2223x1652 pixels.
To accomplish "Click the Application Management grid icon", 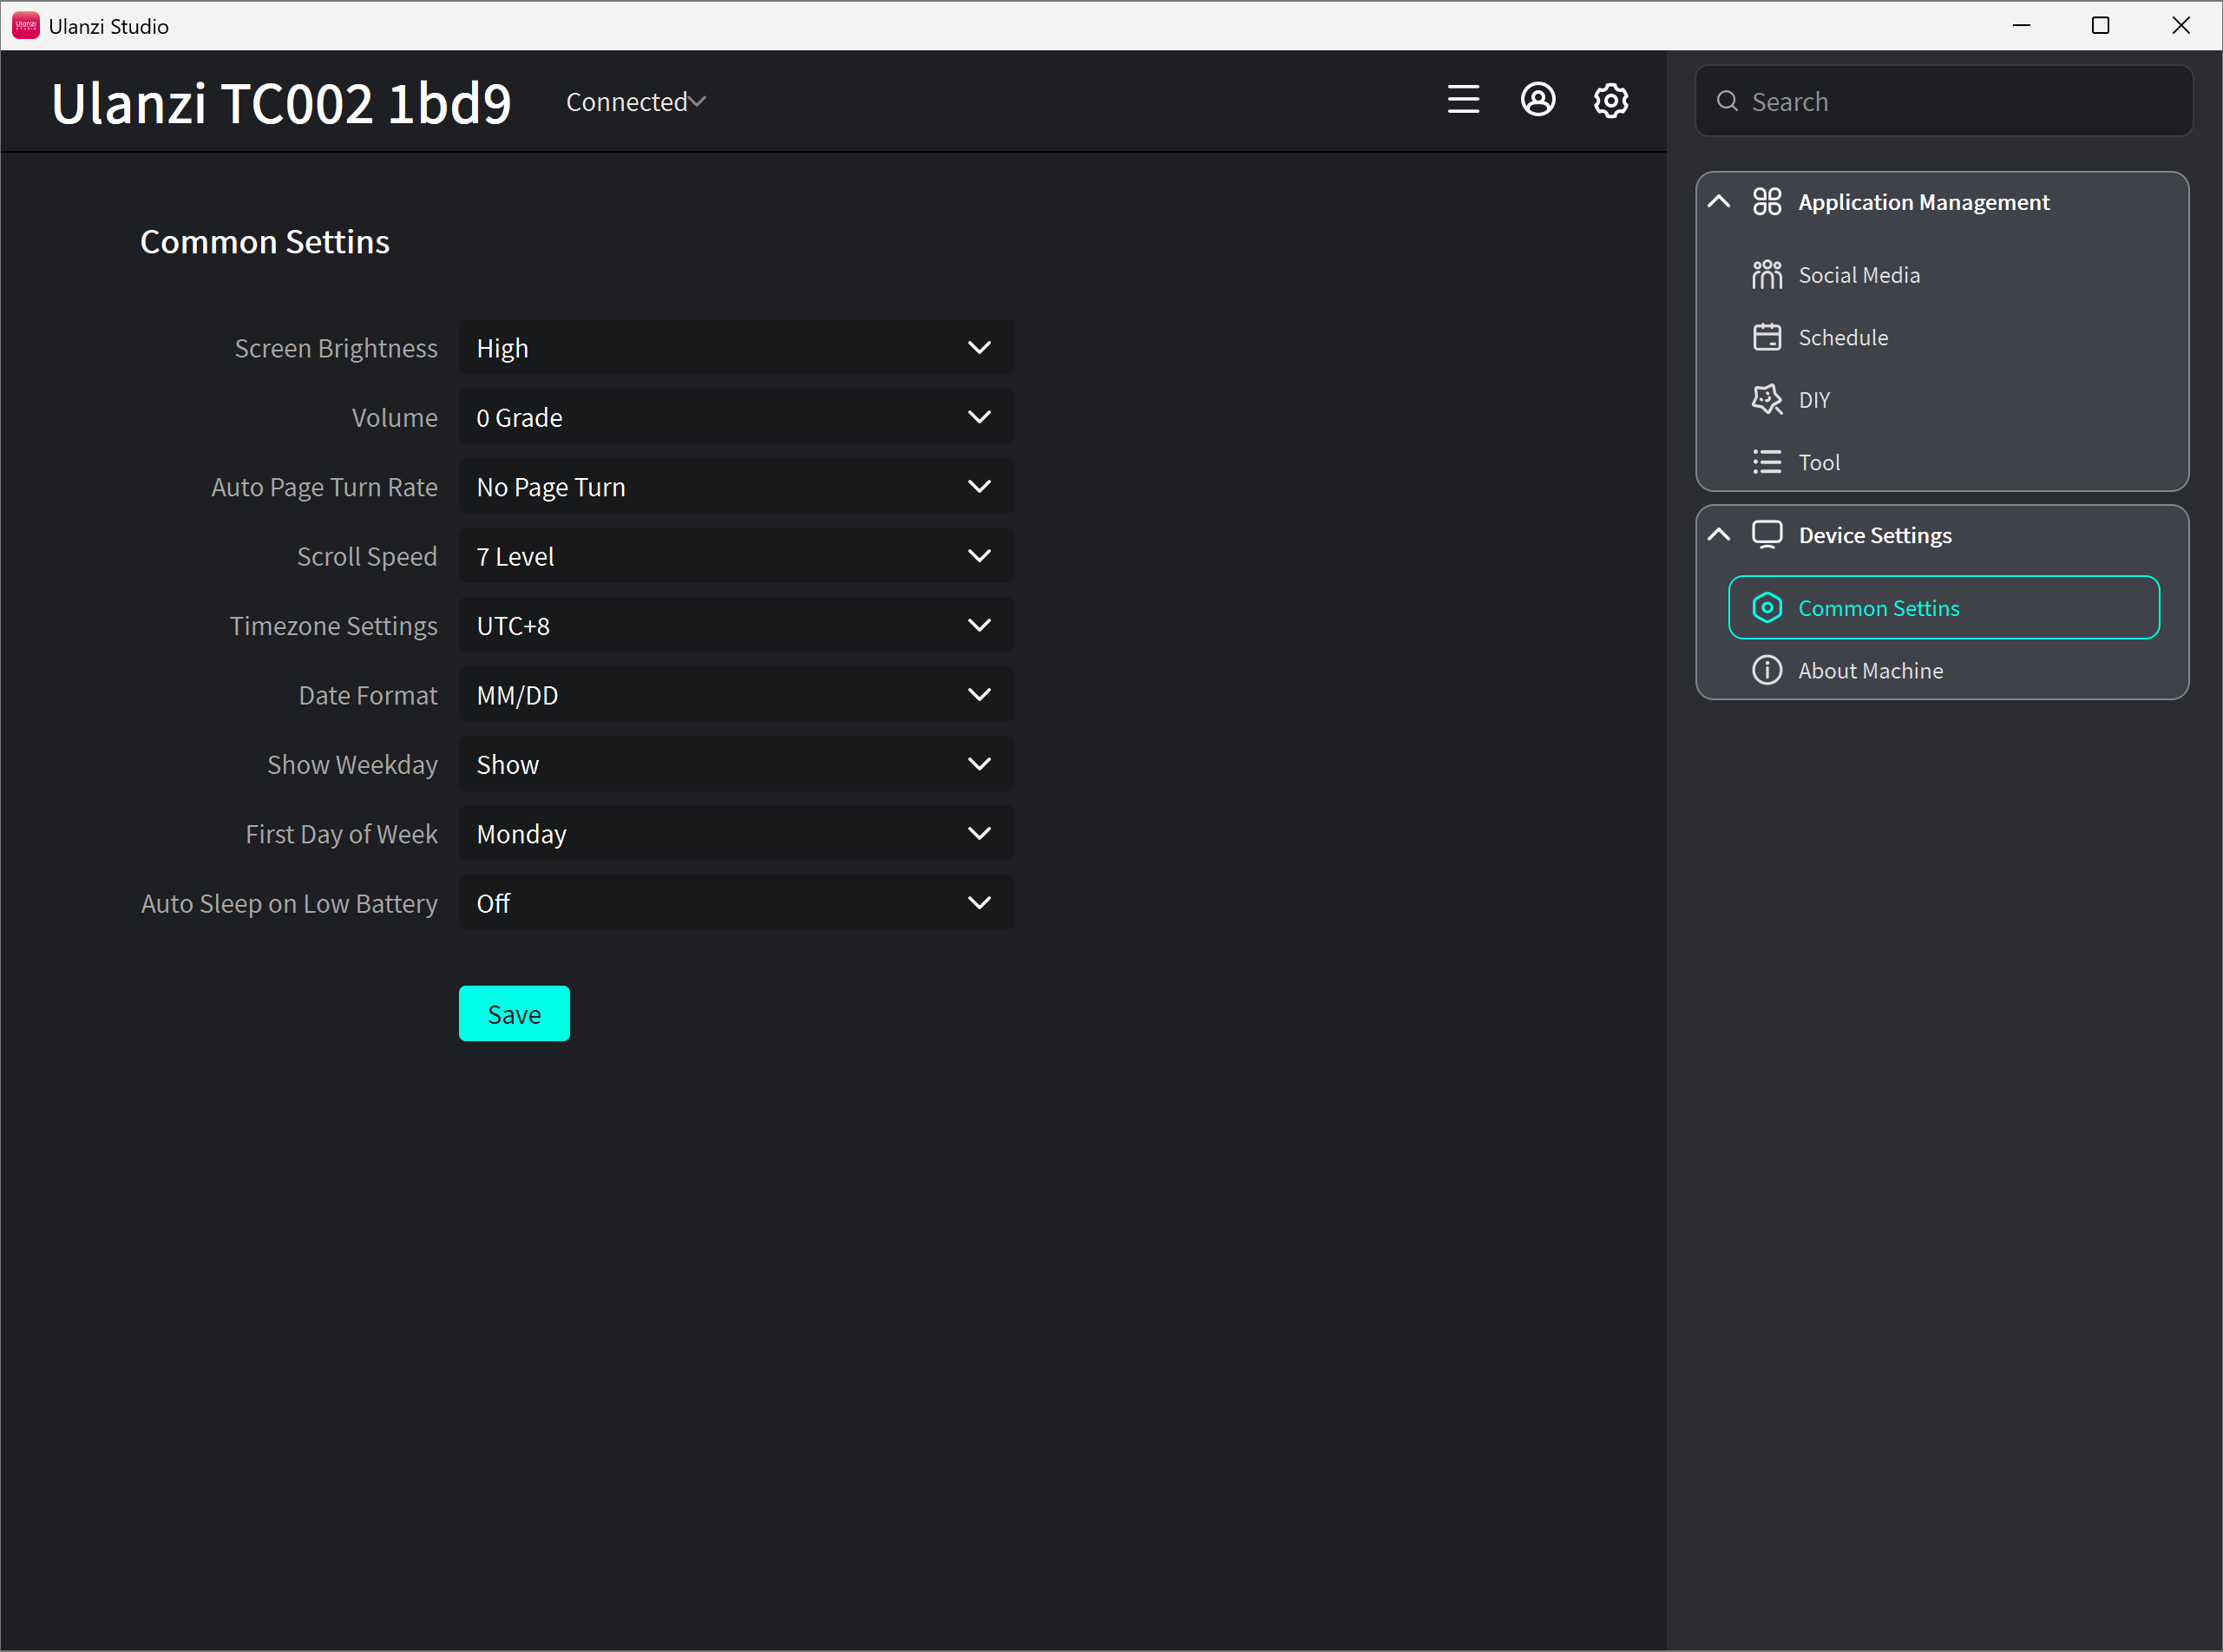I will point(1767,202).
